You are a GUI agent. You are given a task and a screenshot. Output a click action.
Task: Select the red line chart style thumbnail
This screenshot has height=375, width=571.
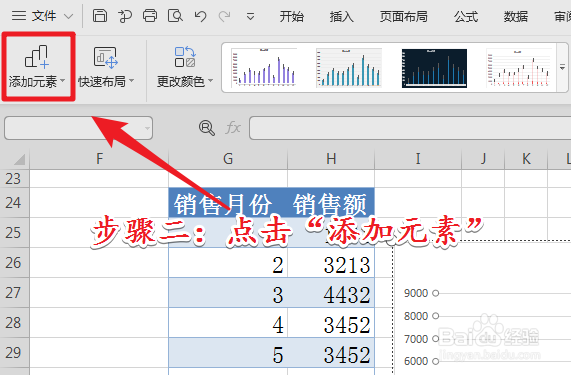[518, 68]
